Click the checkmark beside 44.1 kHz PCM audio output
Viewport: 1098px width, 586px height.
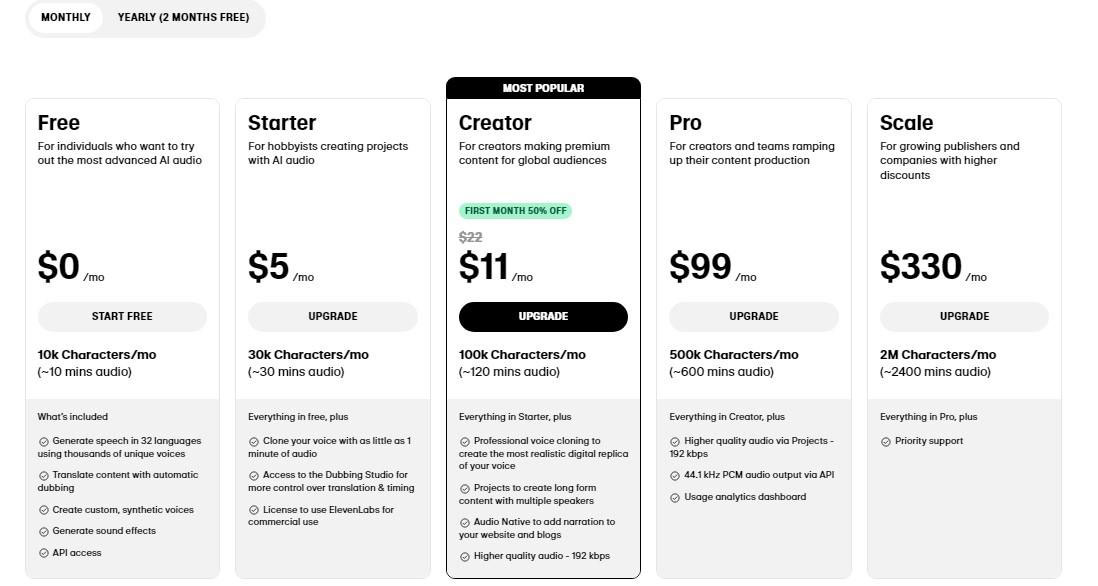pyautogui.click(x=674, y=475)
